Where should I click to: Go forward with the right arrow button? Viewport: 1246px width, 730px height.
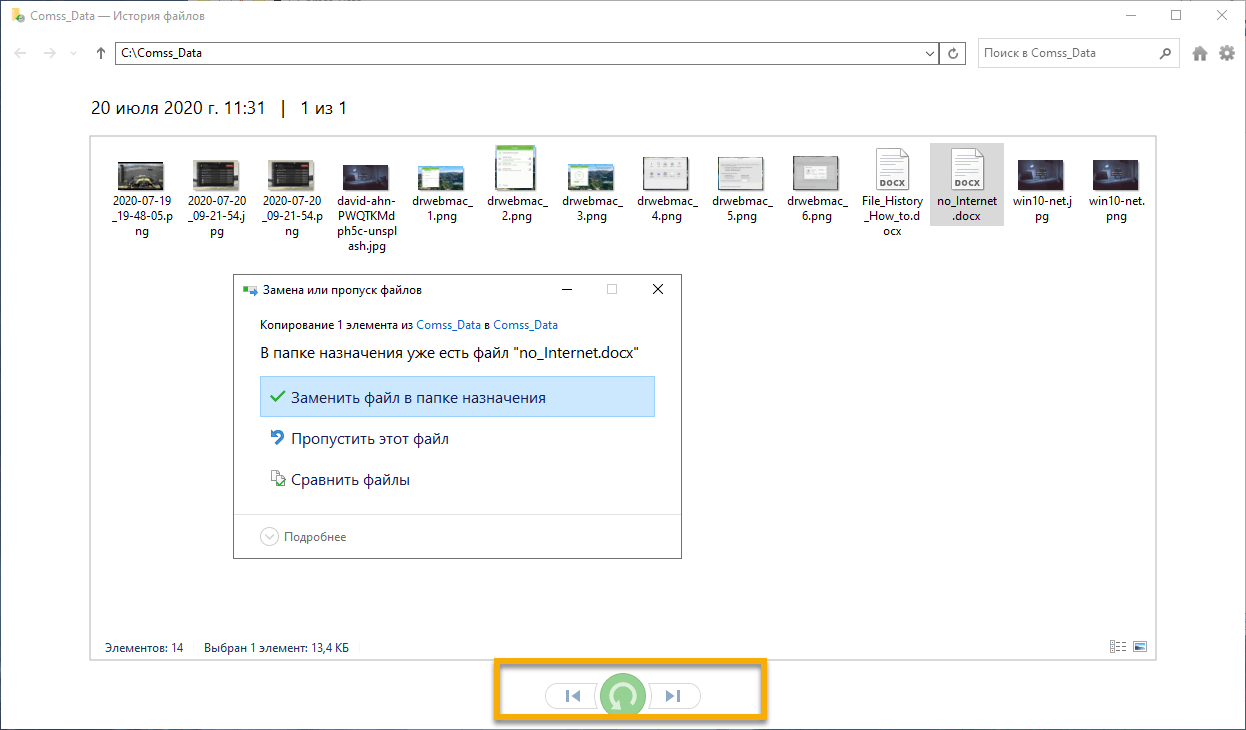click(49, 53)
